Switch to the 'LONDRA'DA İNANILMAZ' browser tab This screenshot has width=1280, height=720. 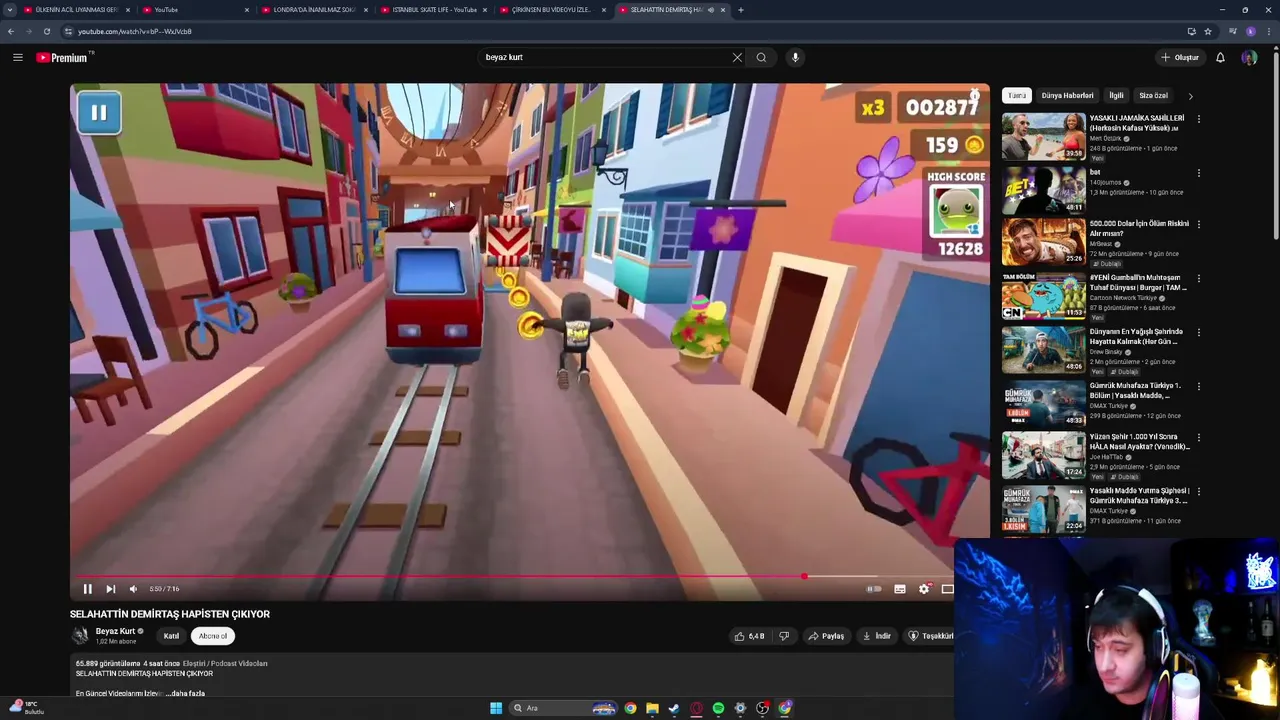(x=314, y=10)
